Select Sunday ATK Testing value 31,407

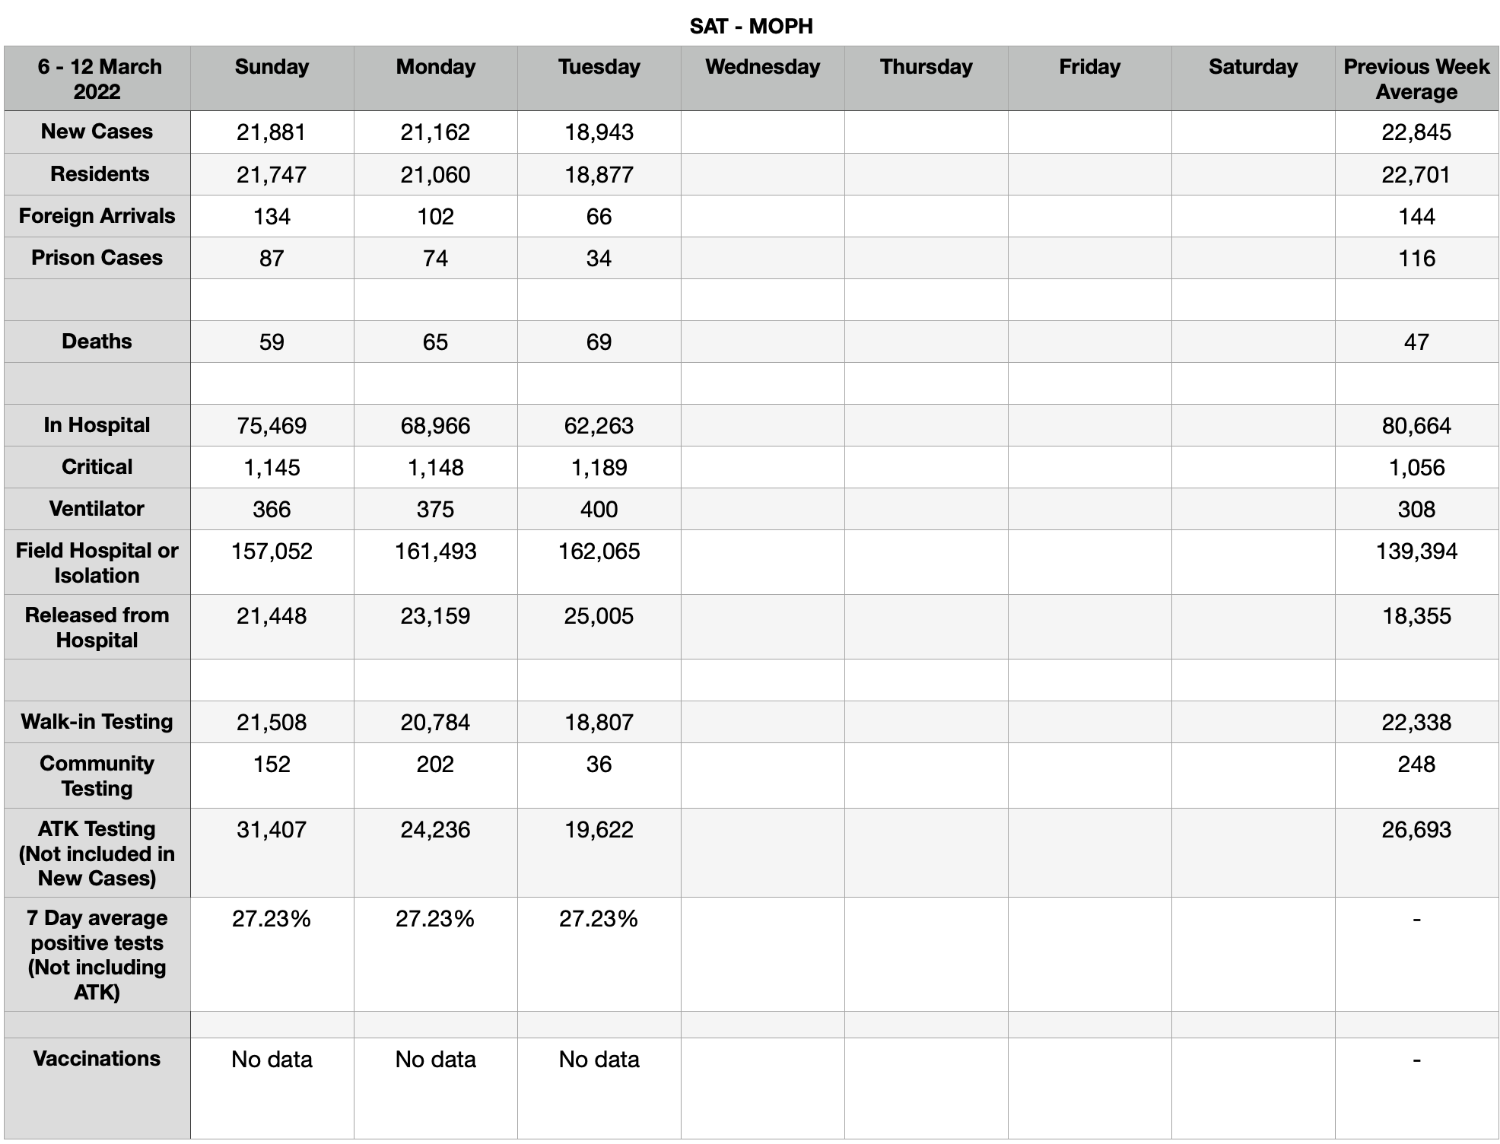click(272, 853)
